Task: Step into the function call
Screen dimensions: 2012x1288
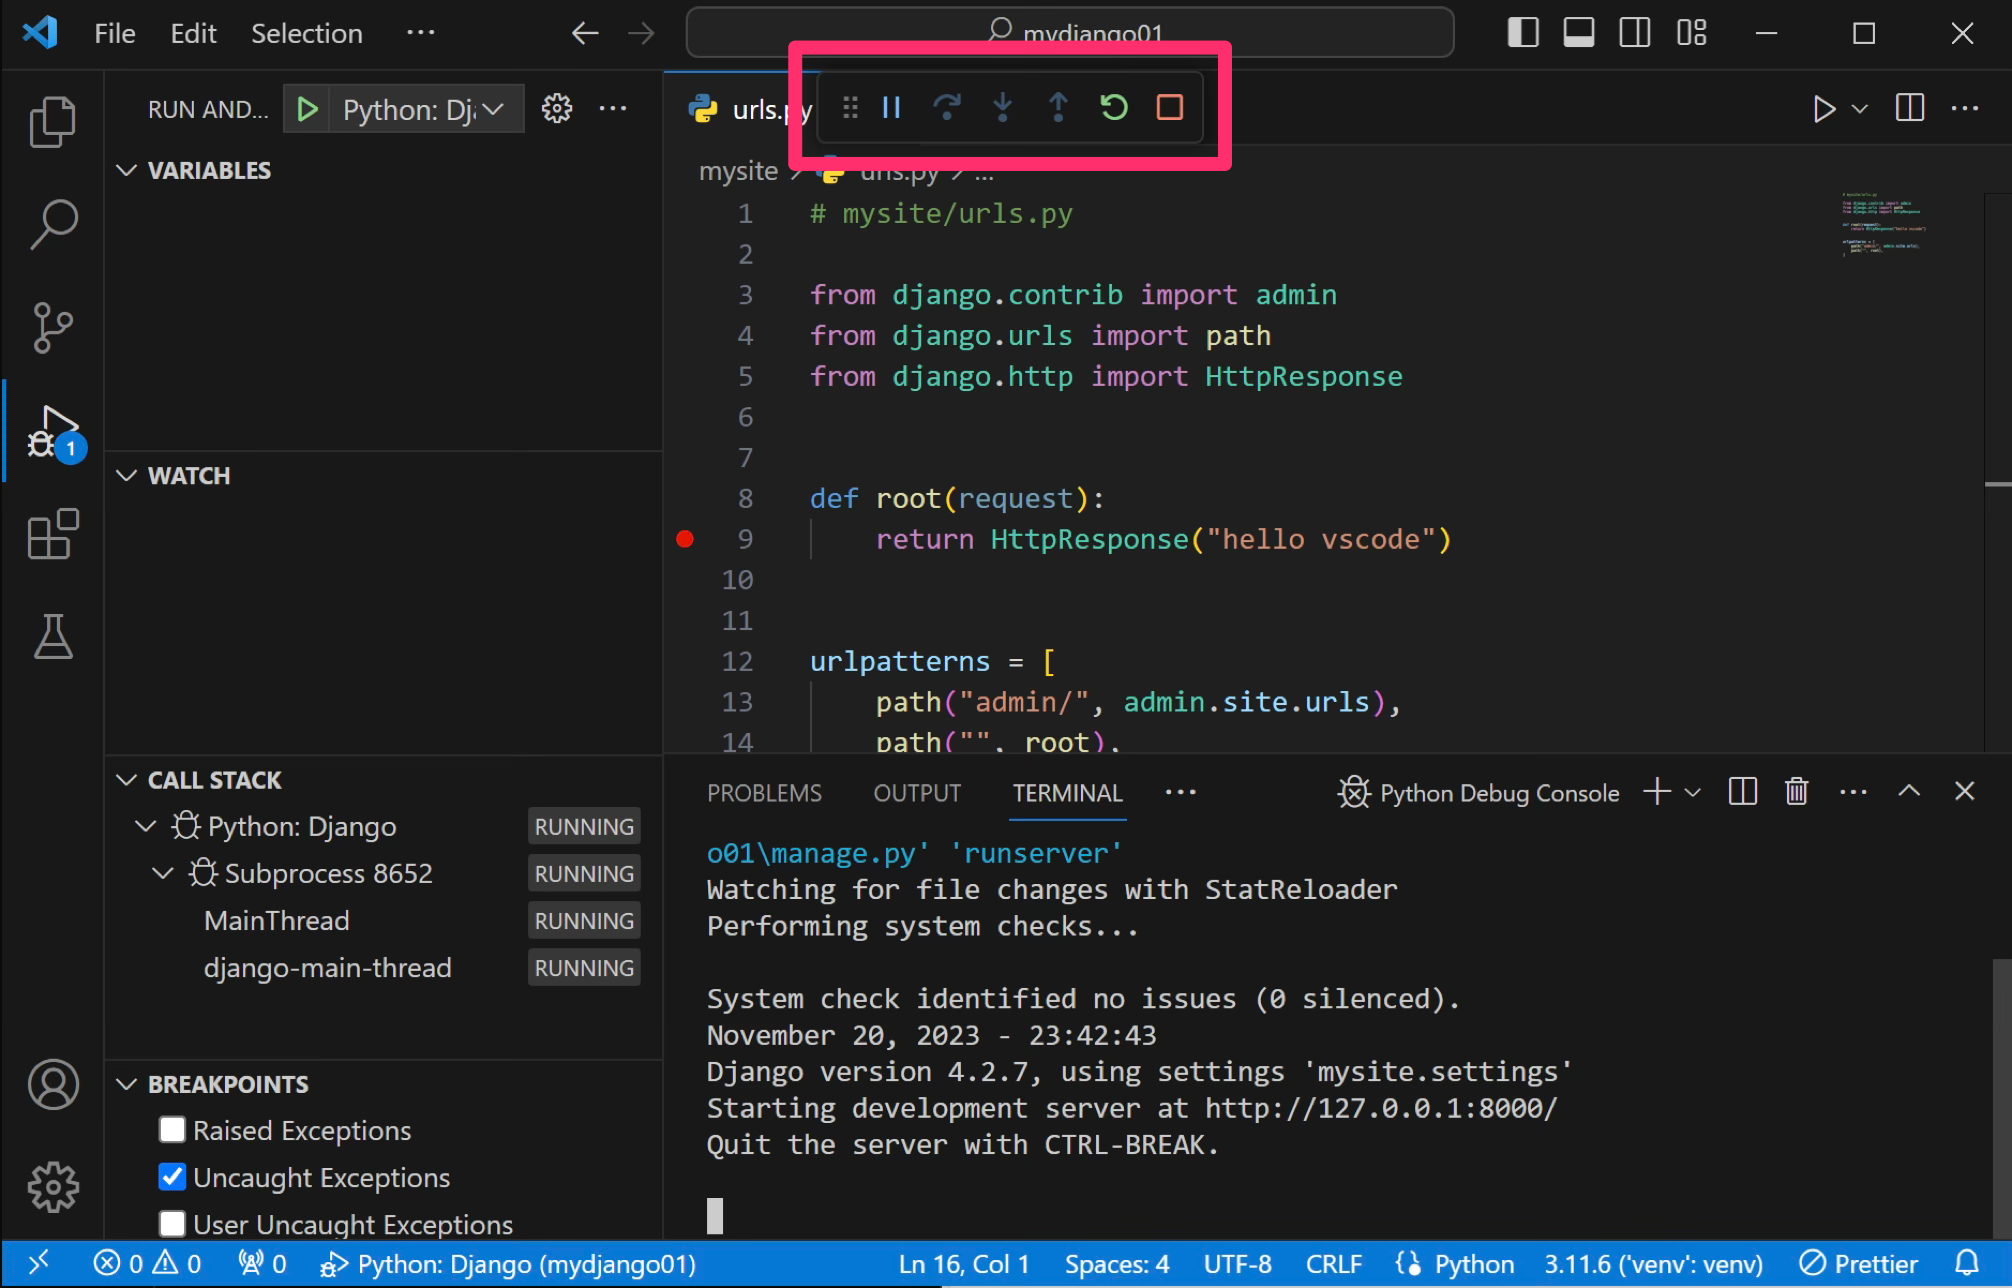Action: click(1003, 108)
